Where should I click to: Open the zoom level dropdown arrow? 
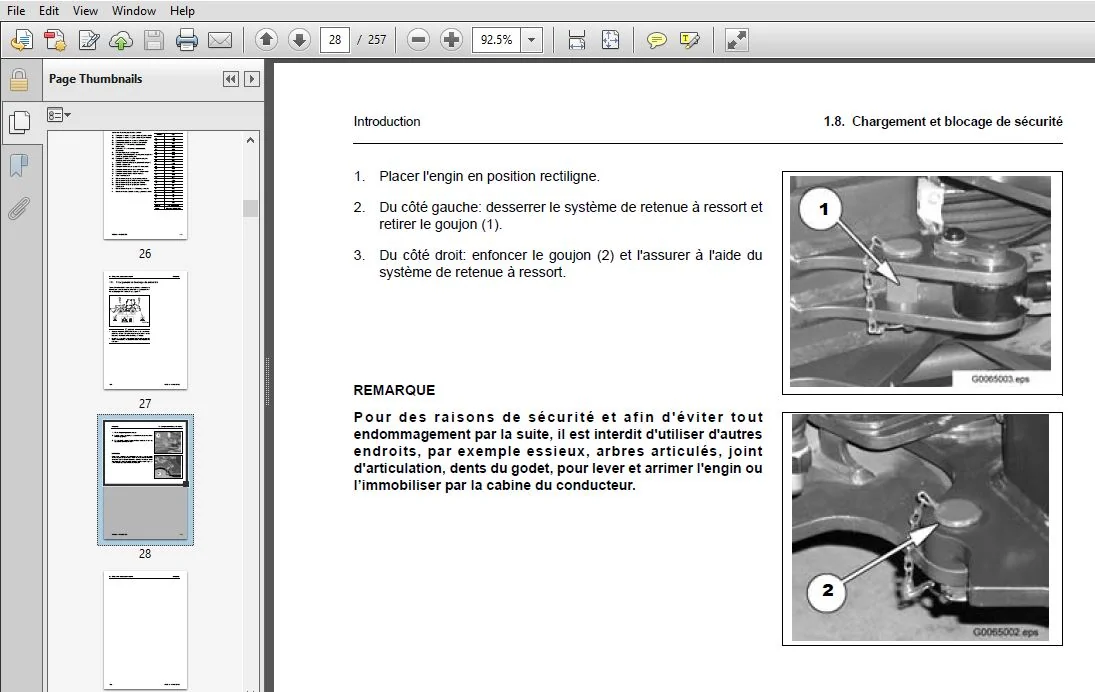[x=531, y=40]
